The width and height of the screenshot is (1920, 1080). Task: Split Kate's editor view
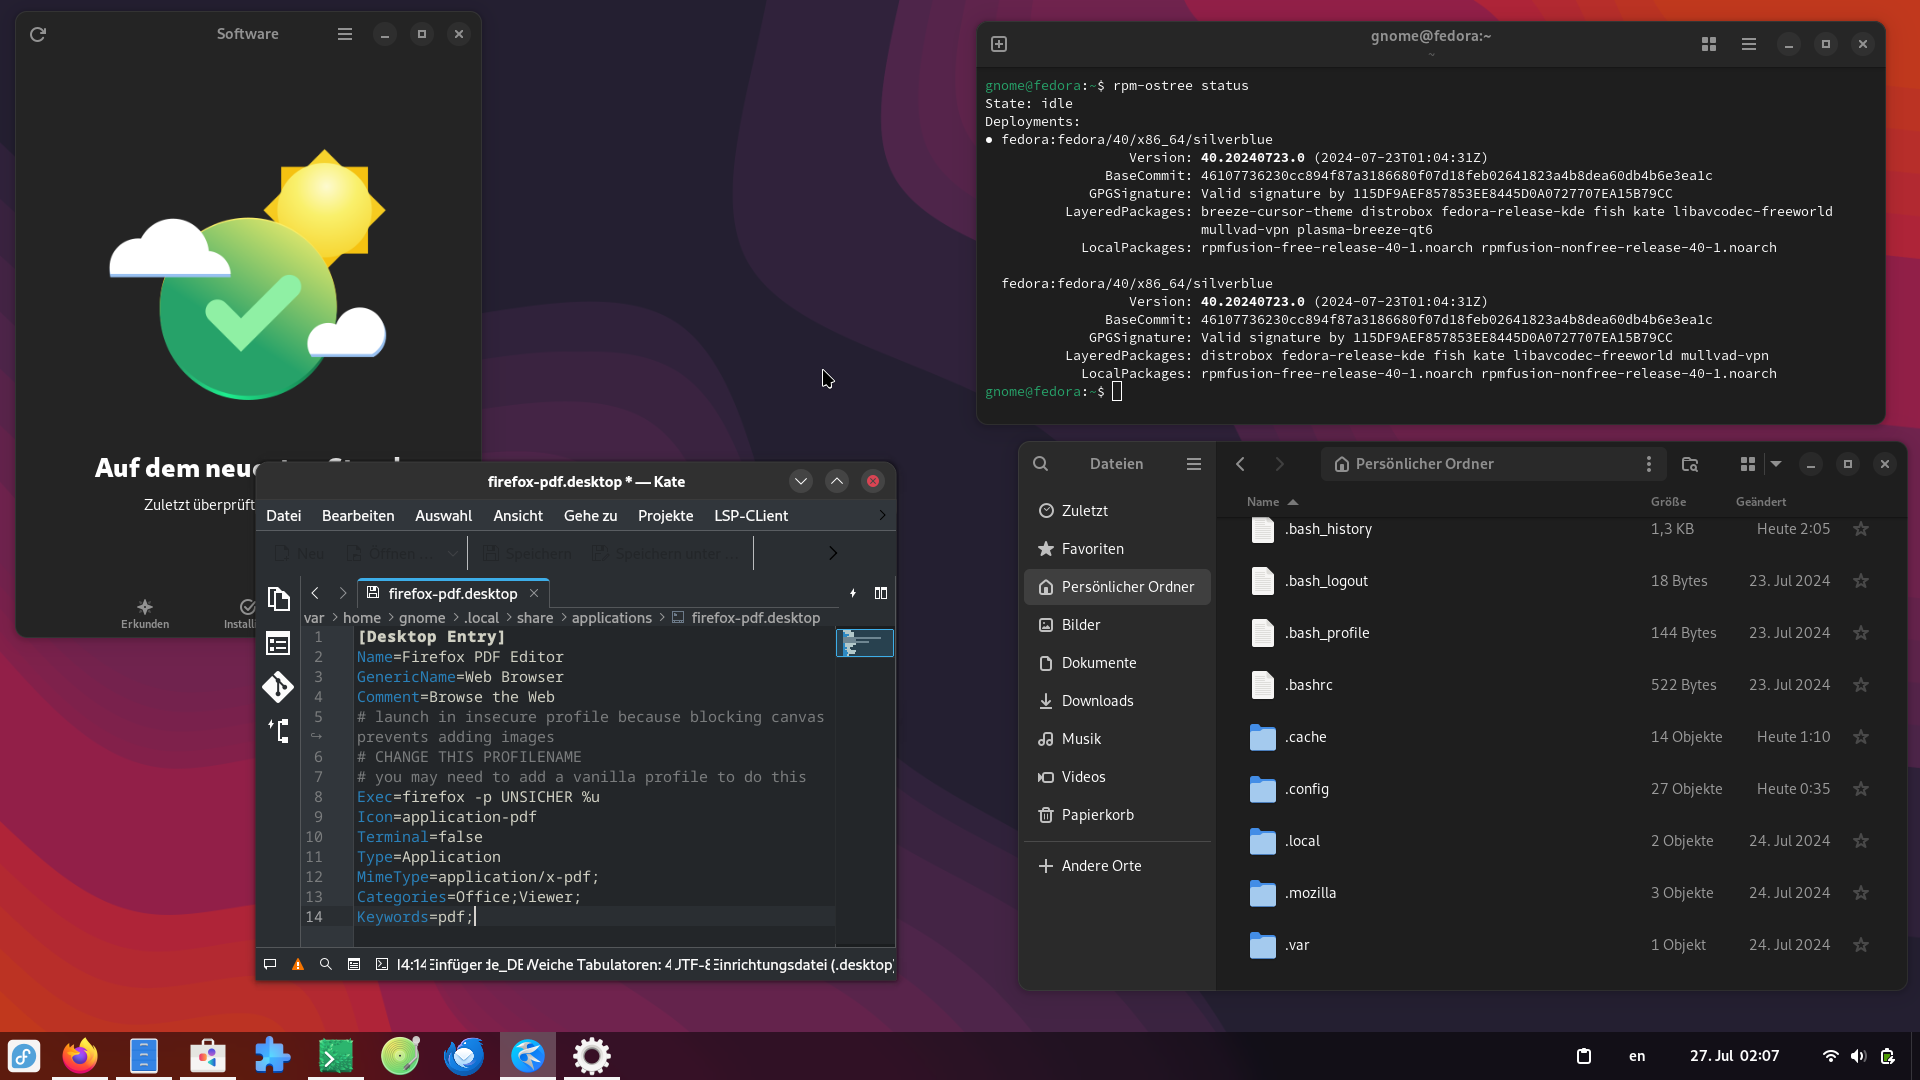coord(881,593)
